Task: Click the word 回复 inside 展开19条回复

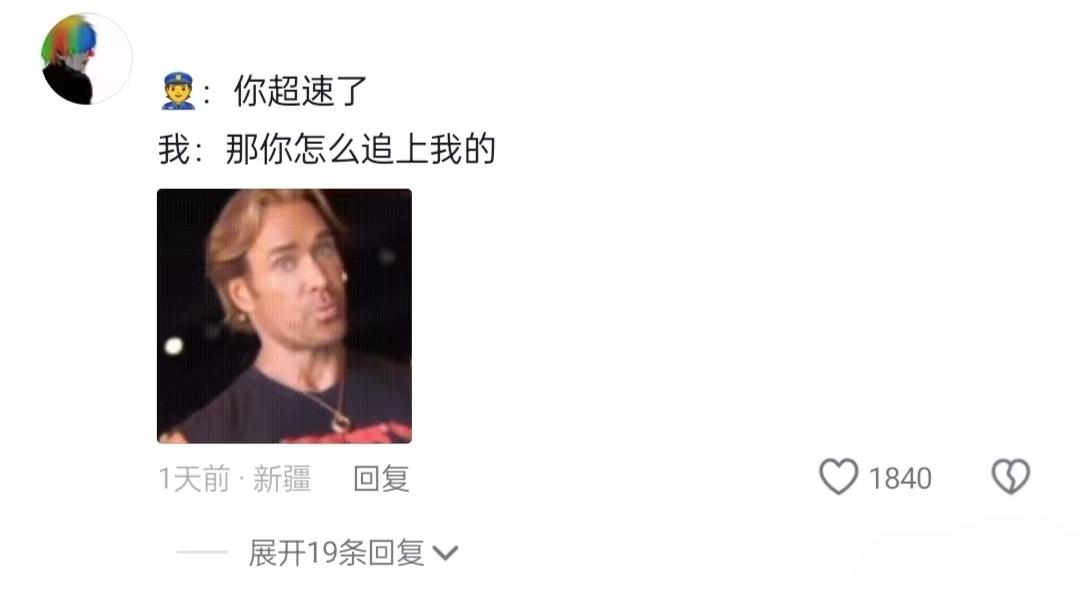Action: [395, 553]
